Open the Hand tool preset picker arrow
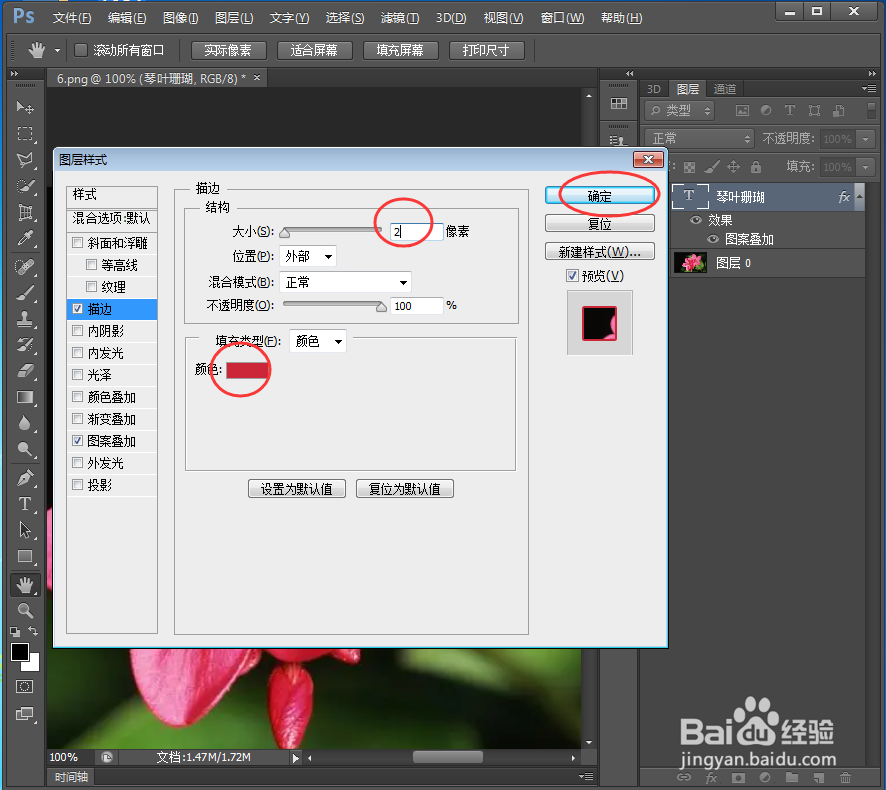886x790 pixels. (x=57, y=51)
